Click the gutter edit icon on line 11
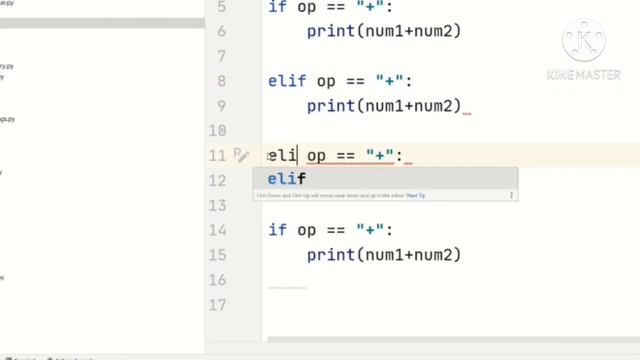 [x=241, y=155]
